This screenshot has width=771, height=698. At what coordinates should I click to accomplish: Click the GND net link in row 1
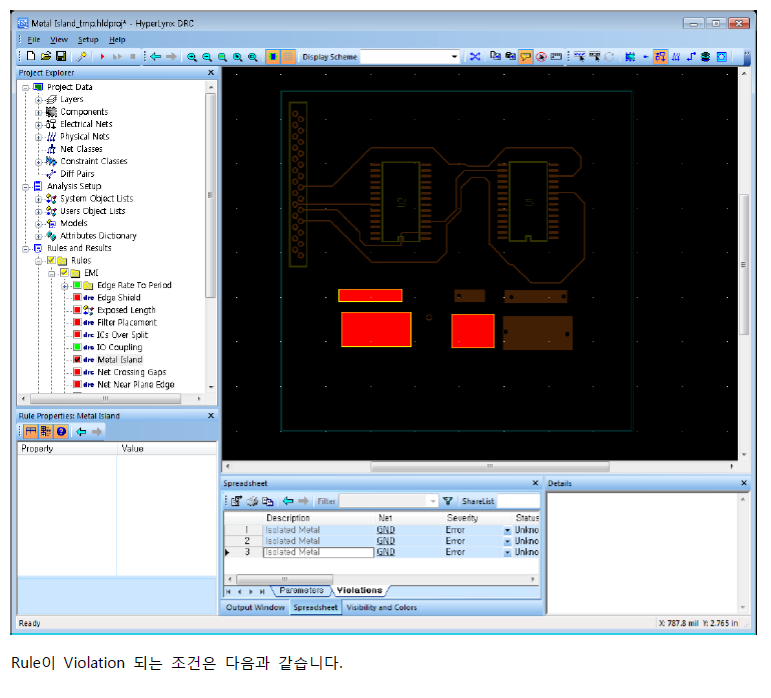pos(386,530)
